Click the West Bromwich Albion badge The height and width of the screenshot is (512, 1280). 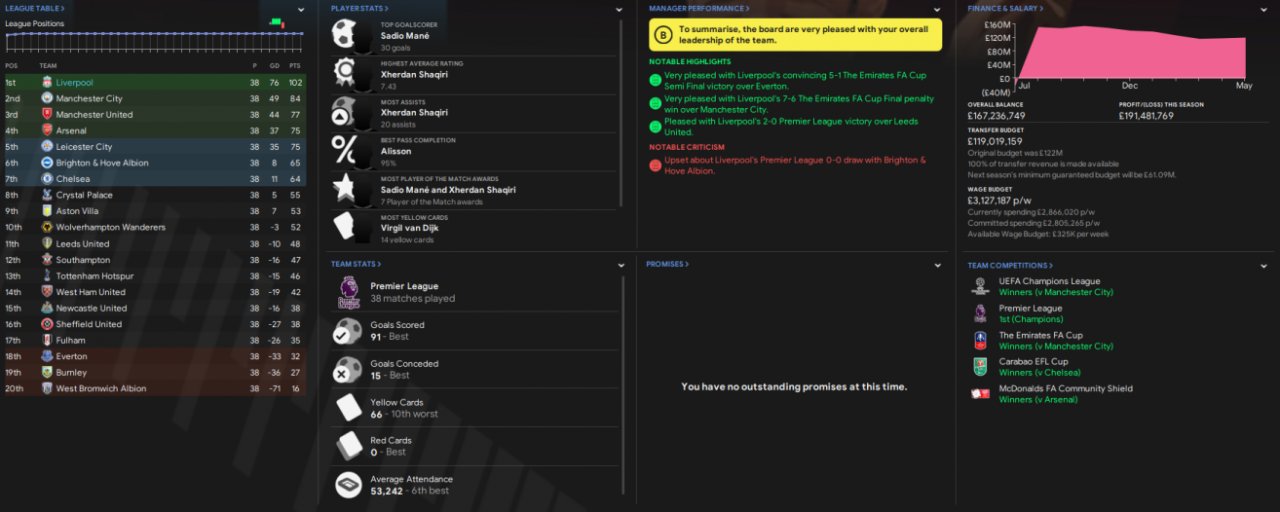point(46,388)
